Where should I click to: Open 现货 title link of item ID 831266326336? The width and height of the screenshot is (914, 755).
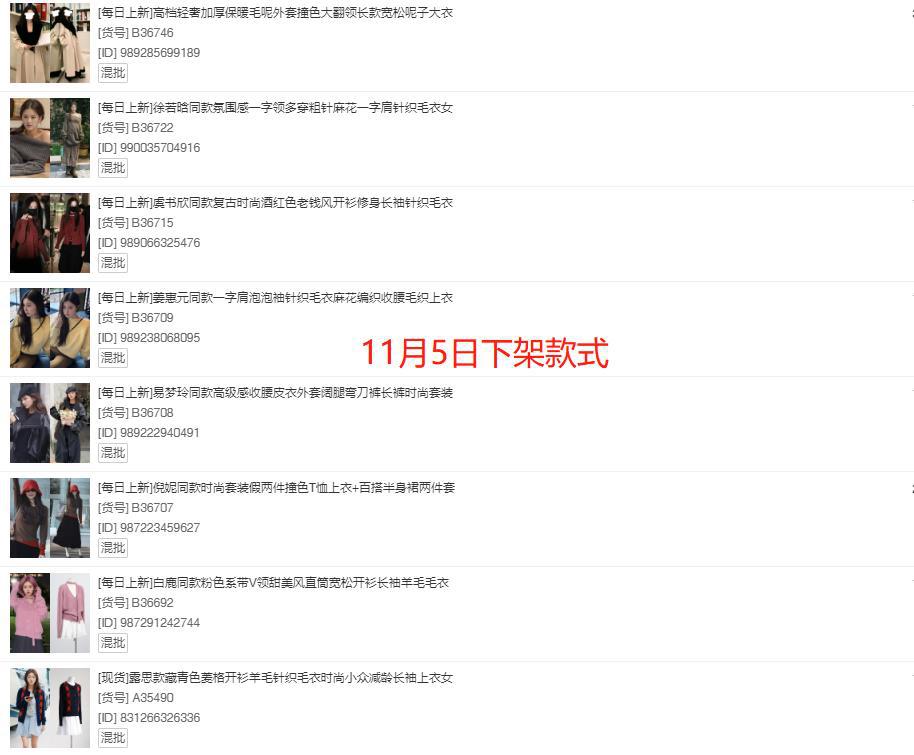275,678
